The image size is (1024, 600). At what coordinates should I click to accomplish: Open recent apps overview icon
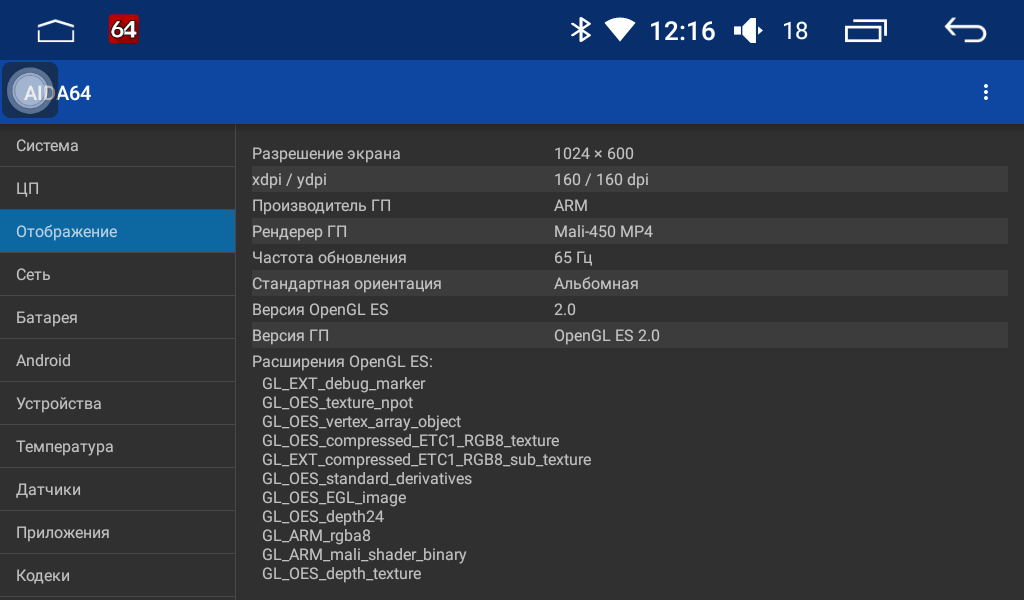click(x=865, y=31)
